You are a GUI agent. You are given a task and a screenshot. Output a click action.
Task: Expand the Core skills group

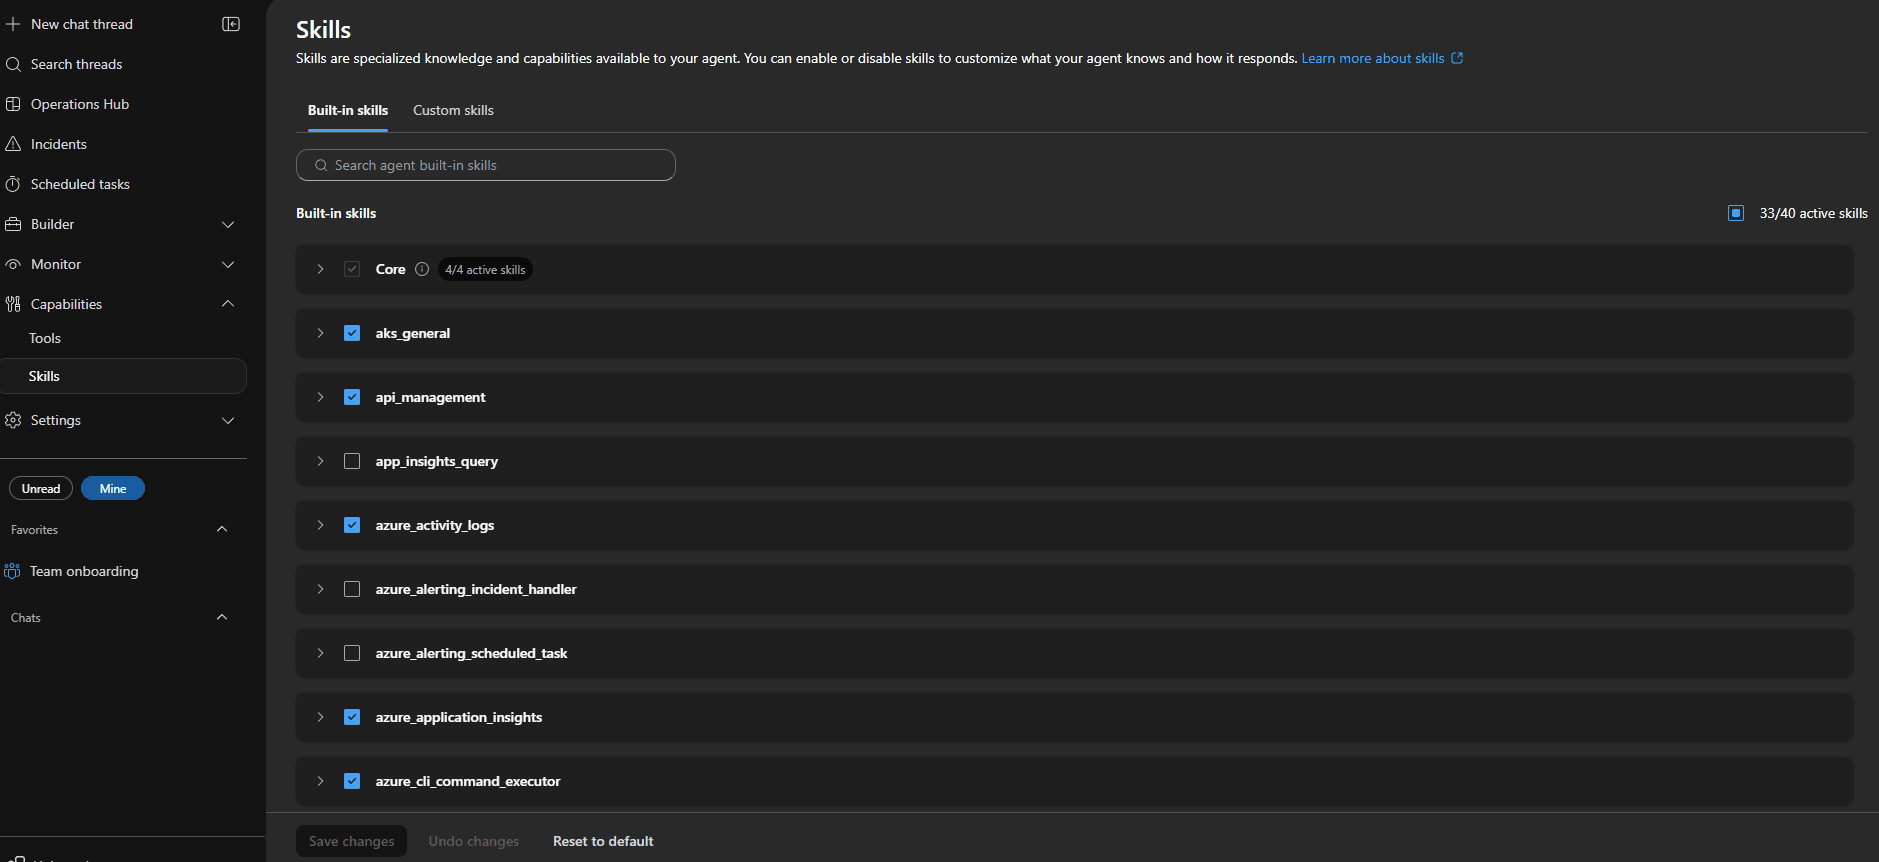point(320,269)
